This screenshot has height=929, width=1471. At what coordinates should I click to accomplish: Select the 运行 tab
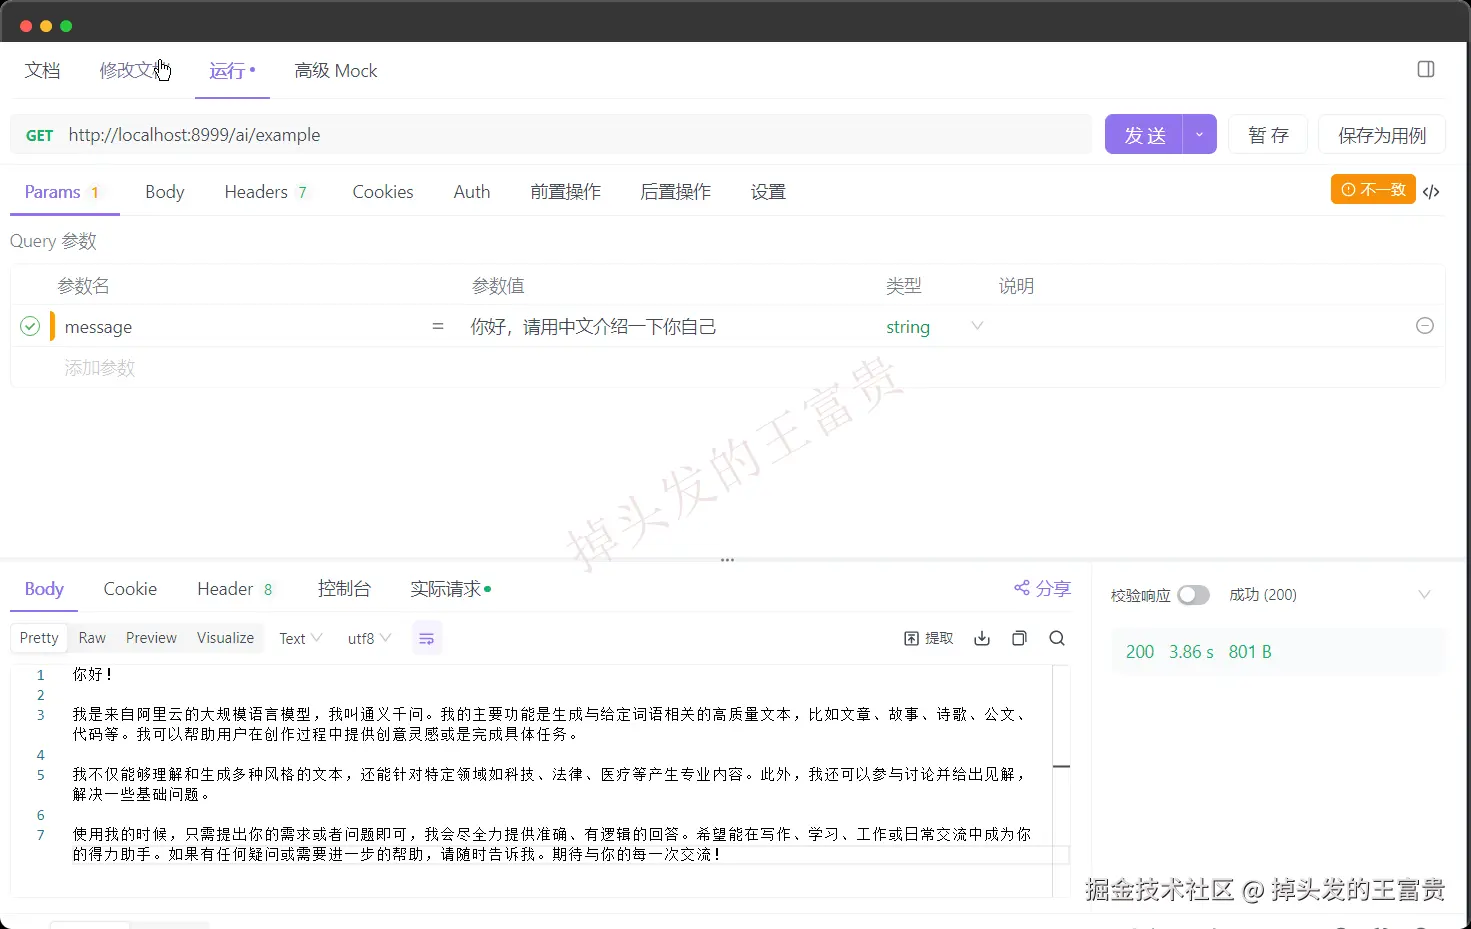pyautogui.click(x=232, y=70)
